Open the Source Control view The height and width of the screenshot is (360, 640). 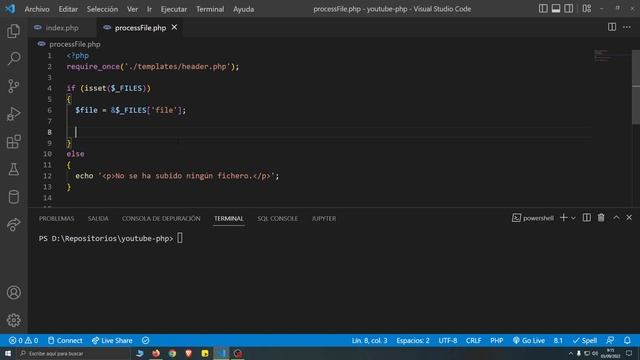pos(13,86)
